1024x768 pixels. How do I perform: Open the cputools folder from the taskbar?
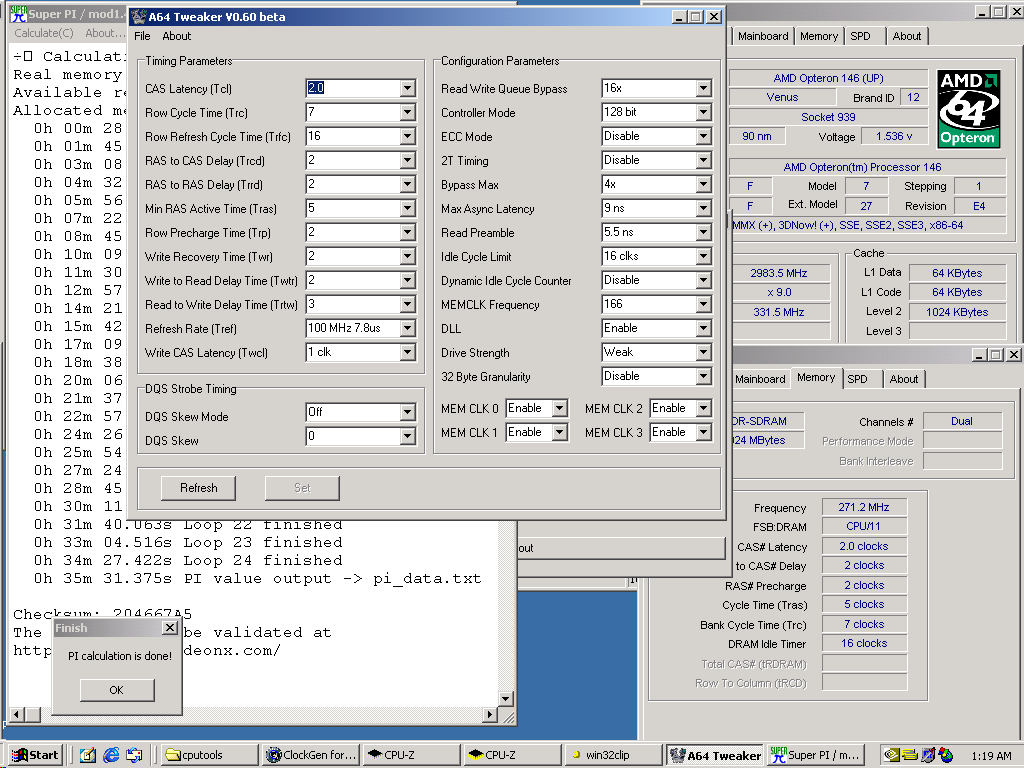click(209, 755)
